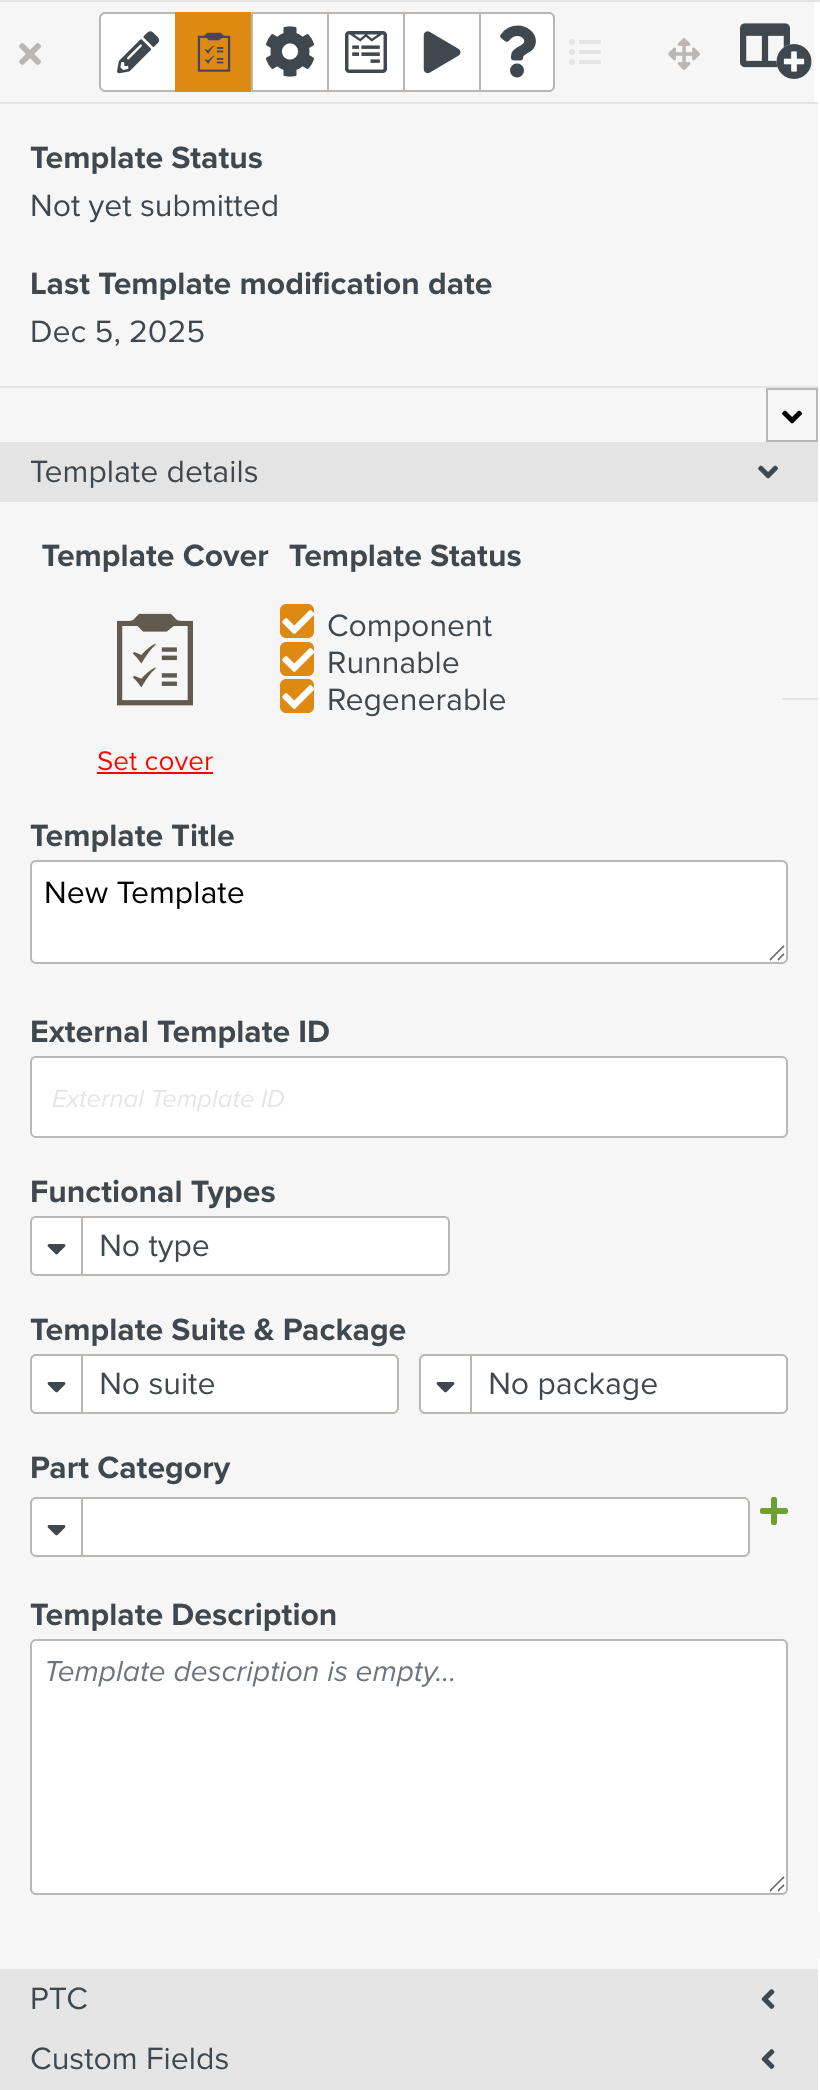This screenshot has width=820, height=2090.
Task: Select the clipboard checklist template details icon
Action: 214,52
